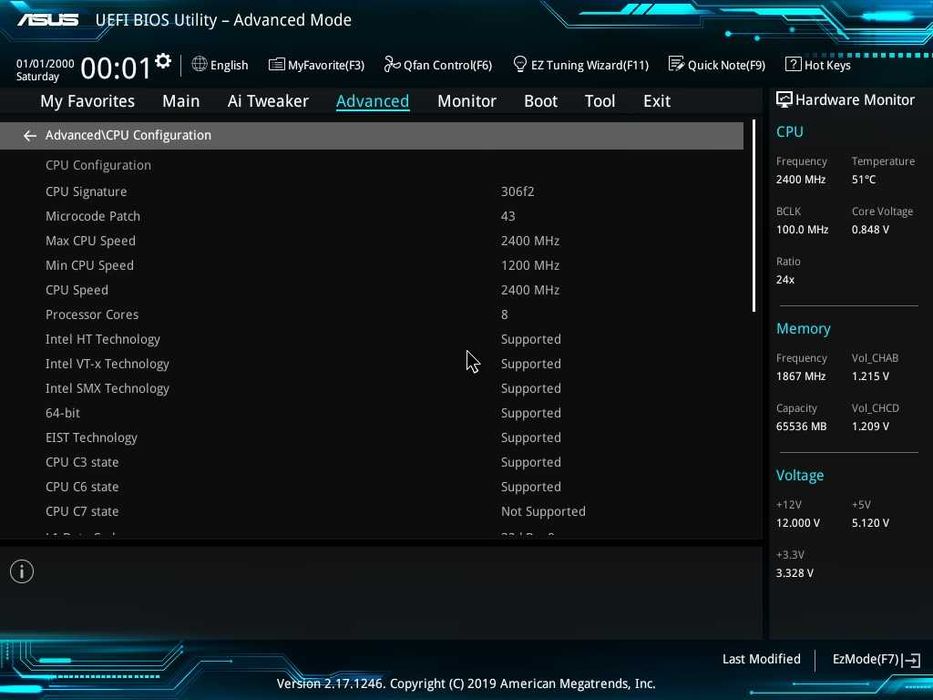The image size is (933, 700).
Task: Select the Intel VT-x Technology row
Action: coord(371,364)
